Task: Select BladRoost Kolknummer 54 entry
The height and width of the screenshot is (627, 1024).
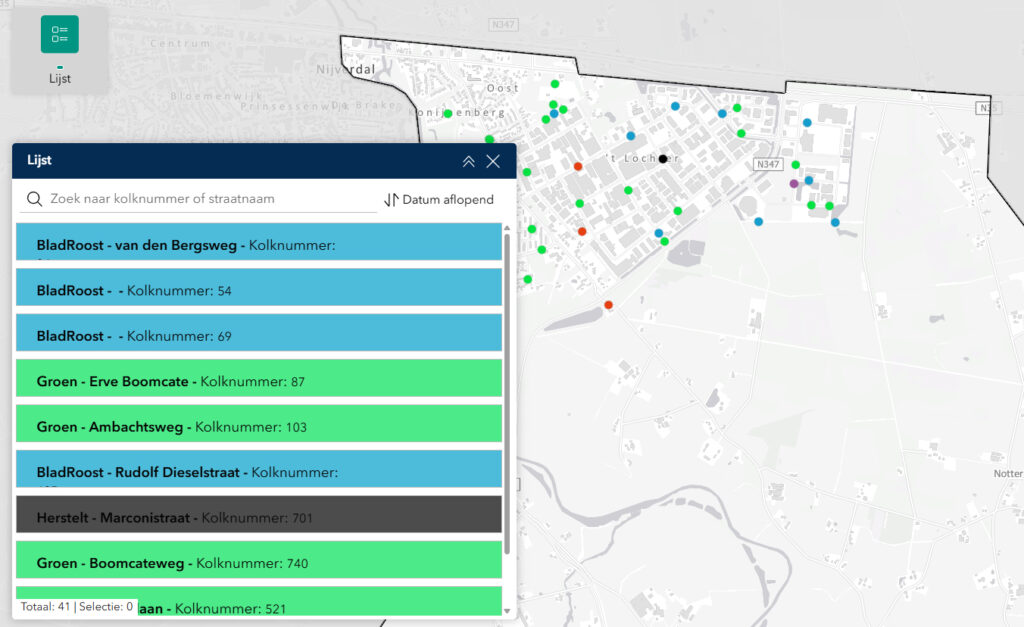Action: pyautogui.click(x=258, y=290)
